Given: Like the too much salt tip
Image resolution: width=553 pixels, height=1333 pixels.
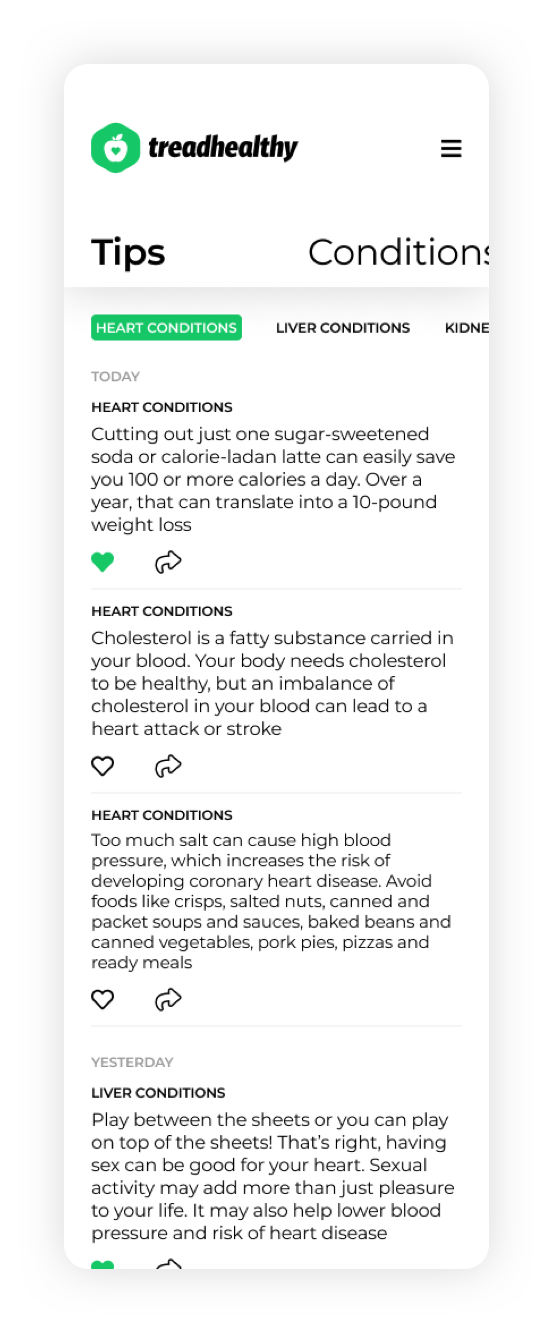Looking at the screenshot, I should point(103,999).
